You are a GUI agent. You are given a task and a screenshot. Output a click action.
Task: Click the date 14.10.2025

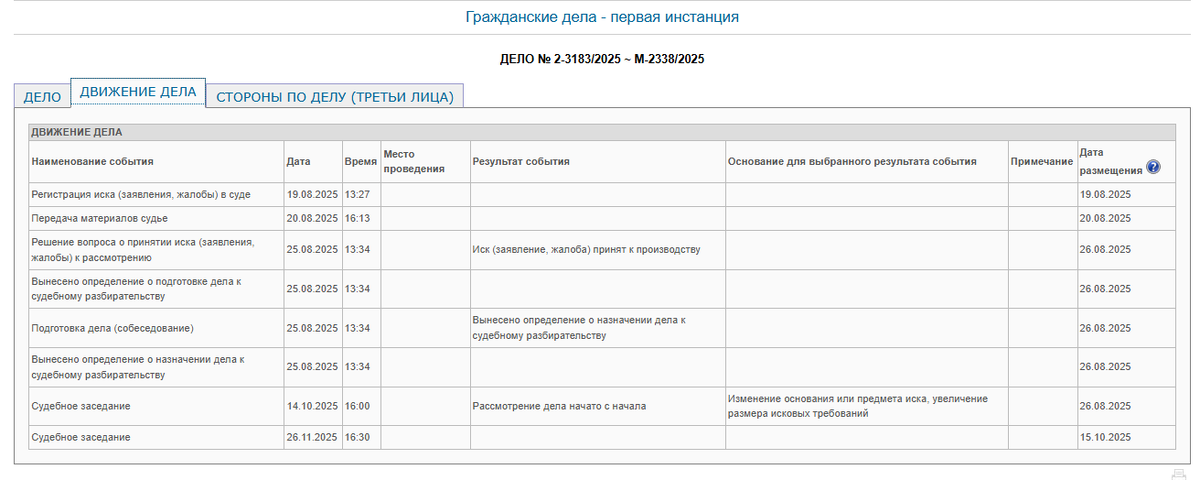pyautogui.click(x=312, y=406)
